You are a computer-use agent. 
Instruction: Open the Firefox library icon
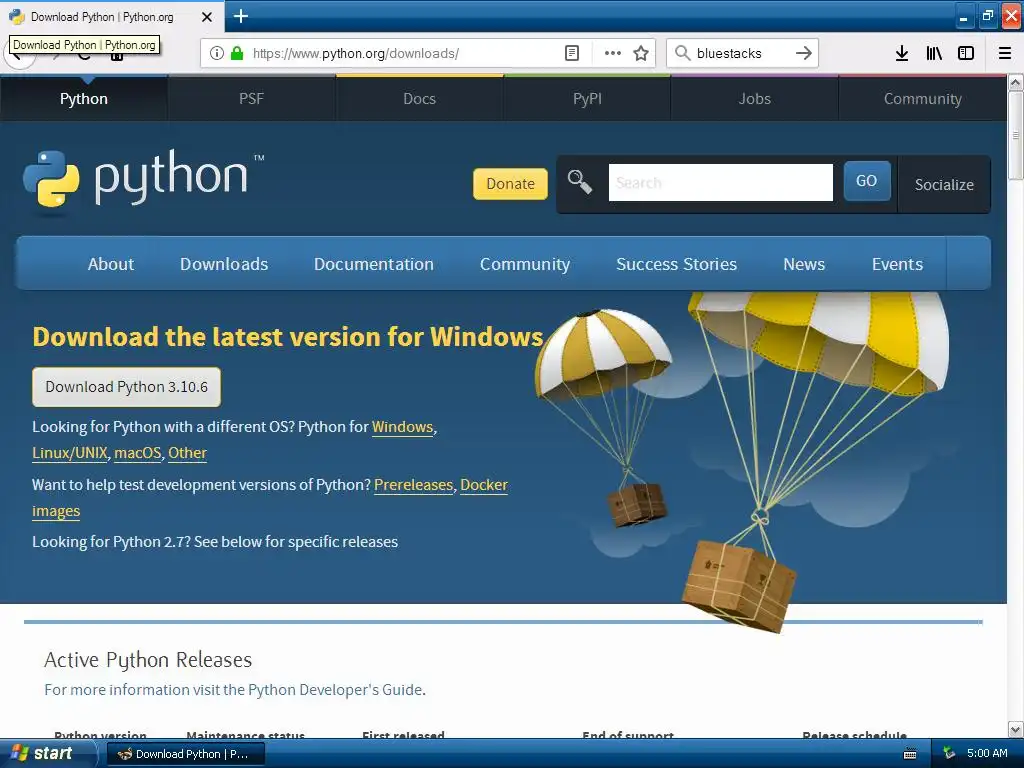tap(934, 53)
